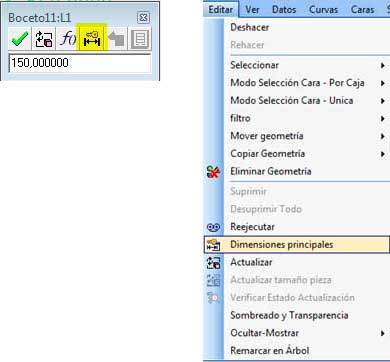Select Reejecutar menu entry
Viewport: 390px width, 362px height.
pyautogui.click(x=297, y=227)
